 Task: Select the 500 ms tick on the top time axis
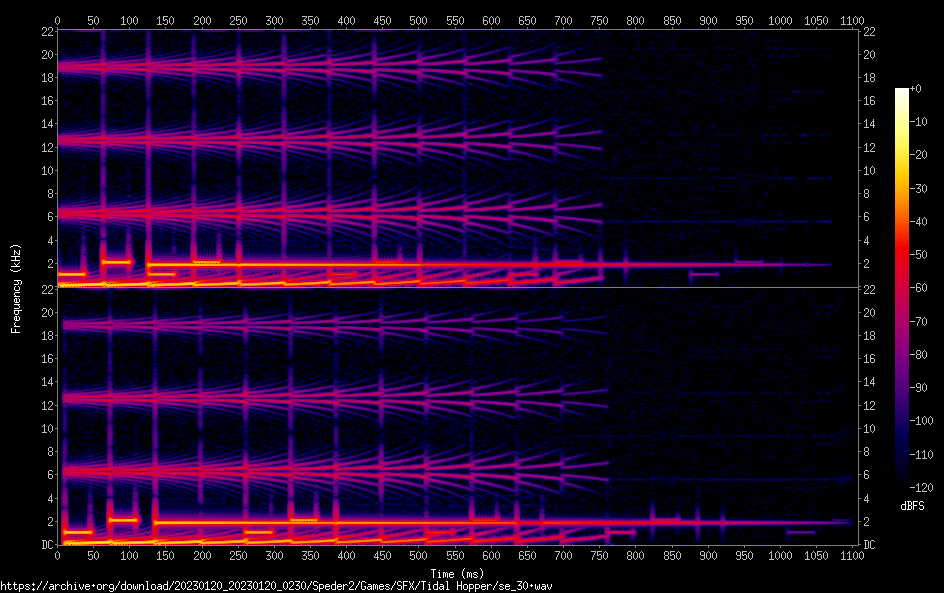[x=418, y=20]
